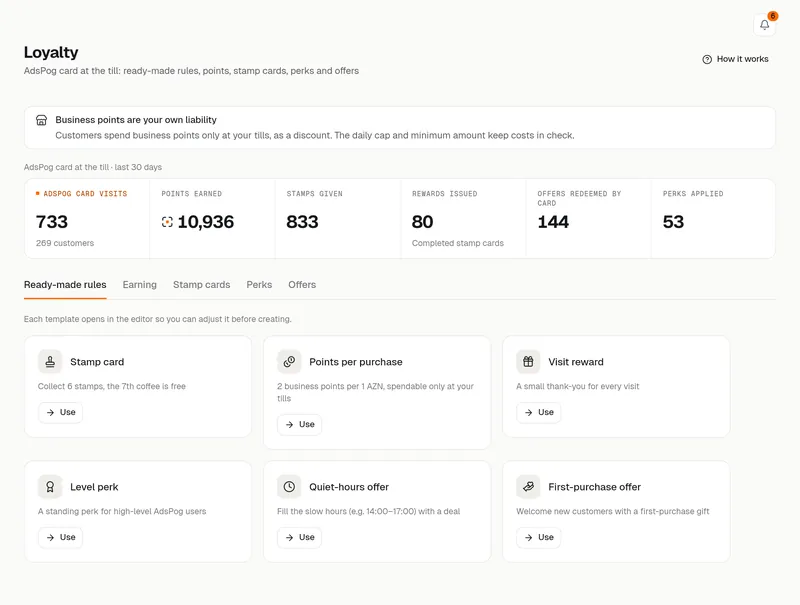Click the Points per purchase coins icon
The image size is (800, 605).
tap(289, 362)
